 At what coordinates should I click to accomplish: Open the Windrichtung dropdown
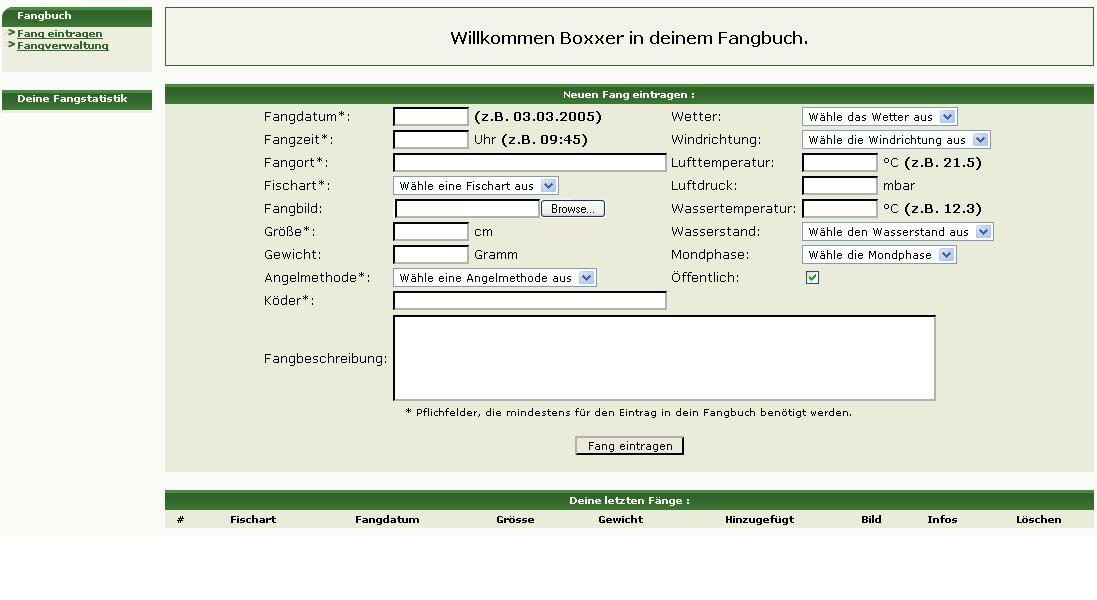point(895,140)
